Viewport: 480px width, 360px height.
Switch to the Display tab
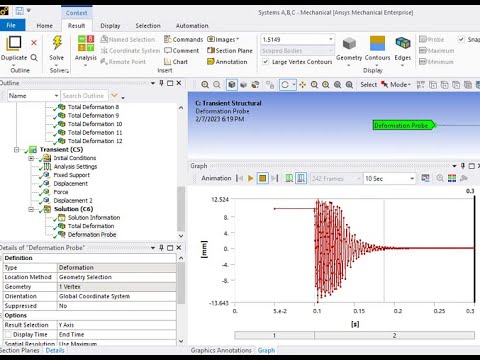[x=110, y=26]
